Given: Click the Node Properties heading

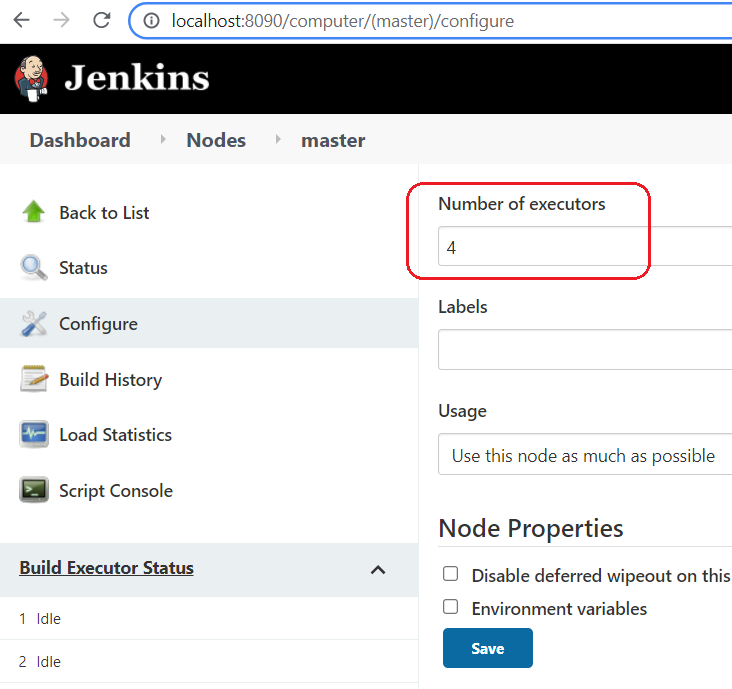Looking at the screenshot, I should [531, 528].
